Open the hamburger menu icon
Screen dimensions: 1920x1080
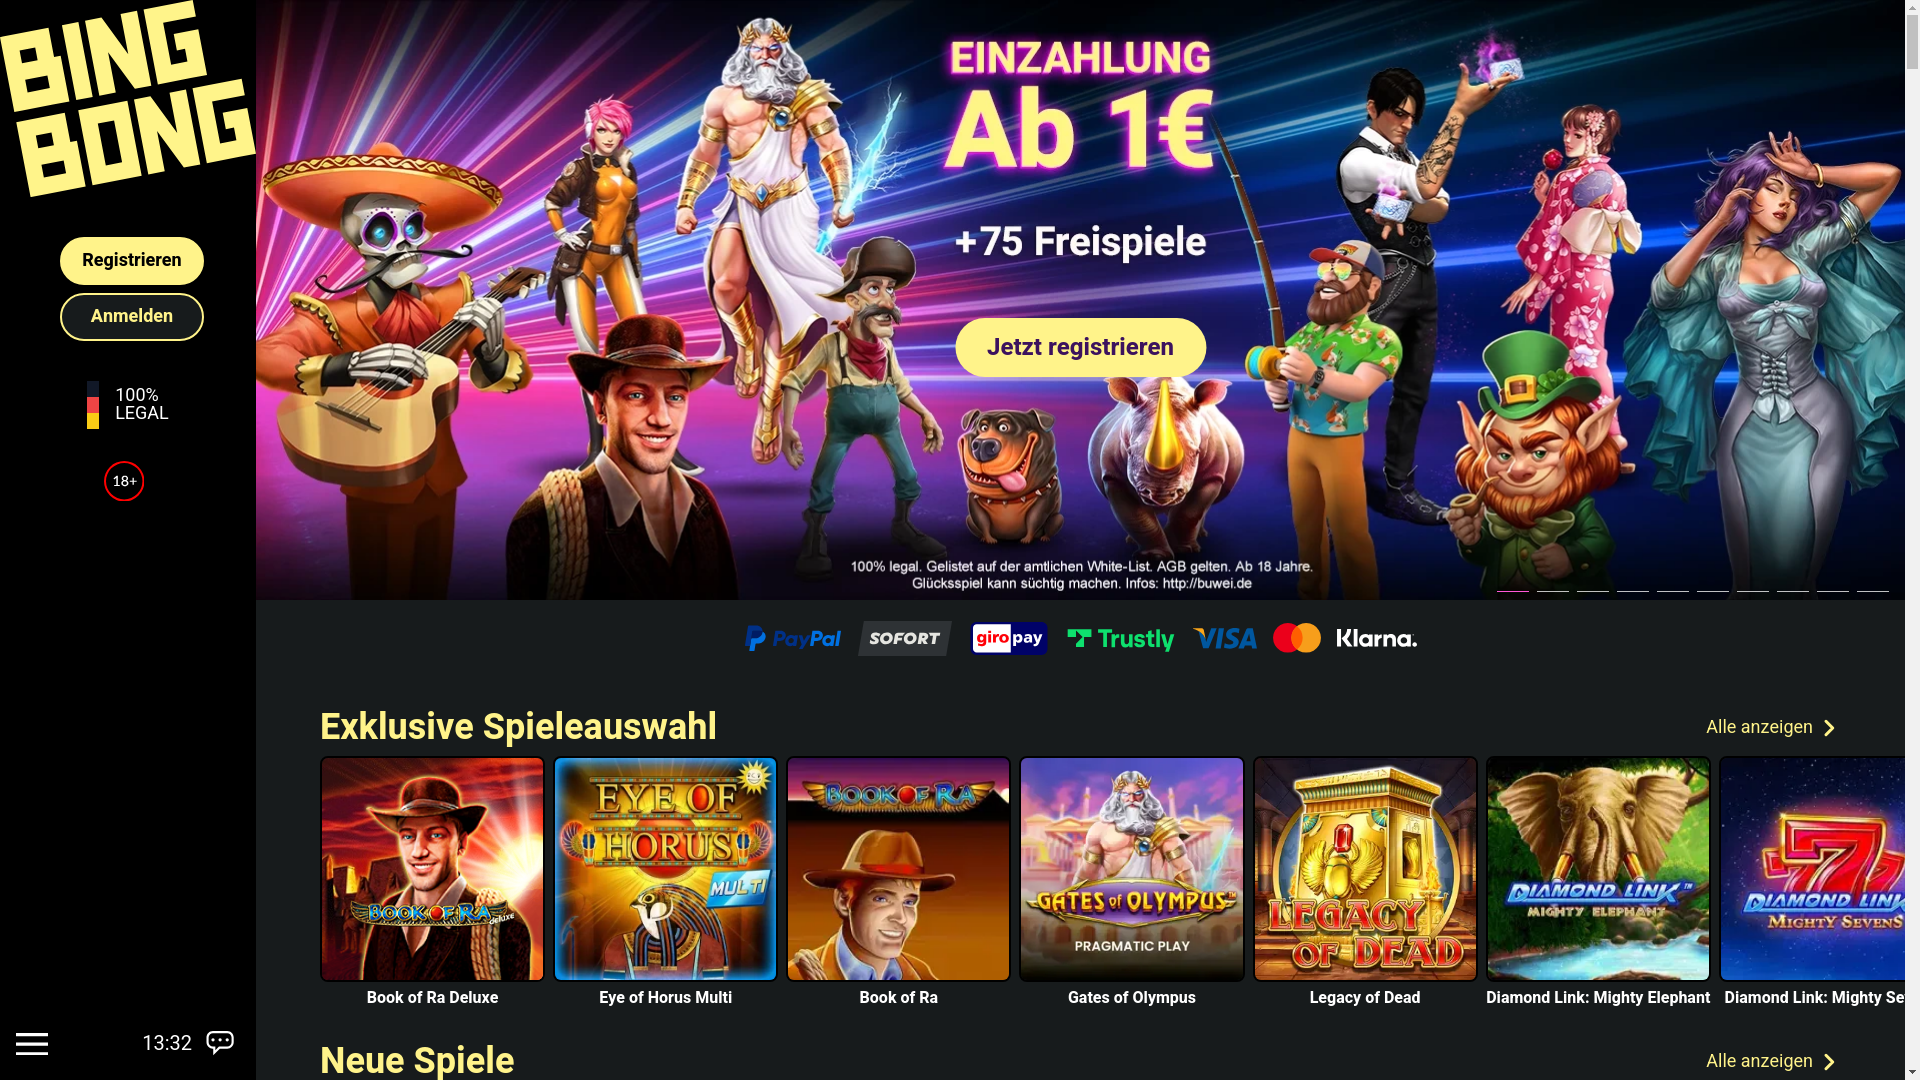pos(32,1044)
